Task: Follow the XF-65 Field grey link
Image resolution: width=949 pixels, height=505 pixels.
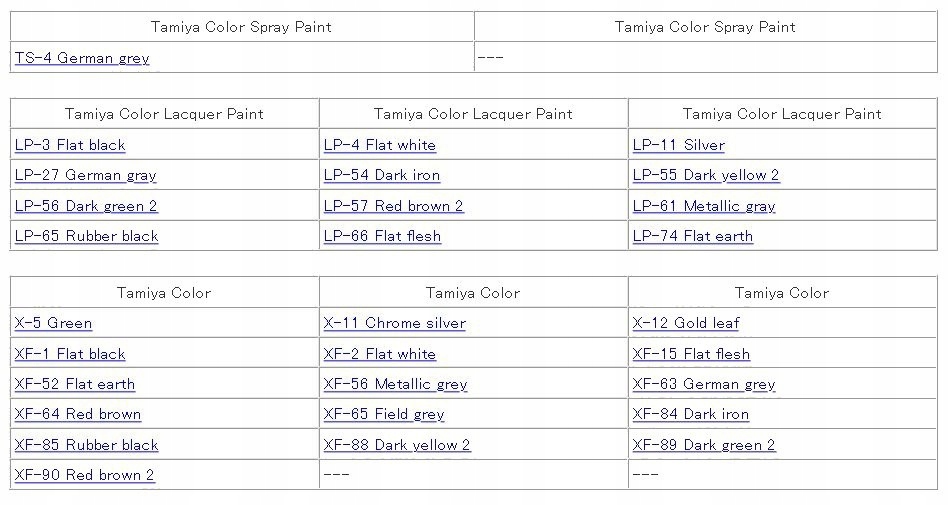Action: click(384, 414)
